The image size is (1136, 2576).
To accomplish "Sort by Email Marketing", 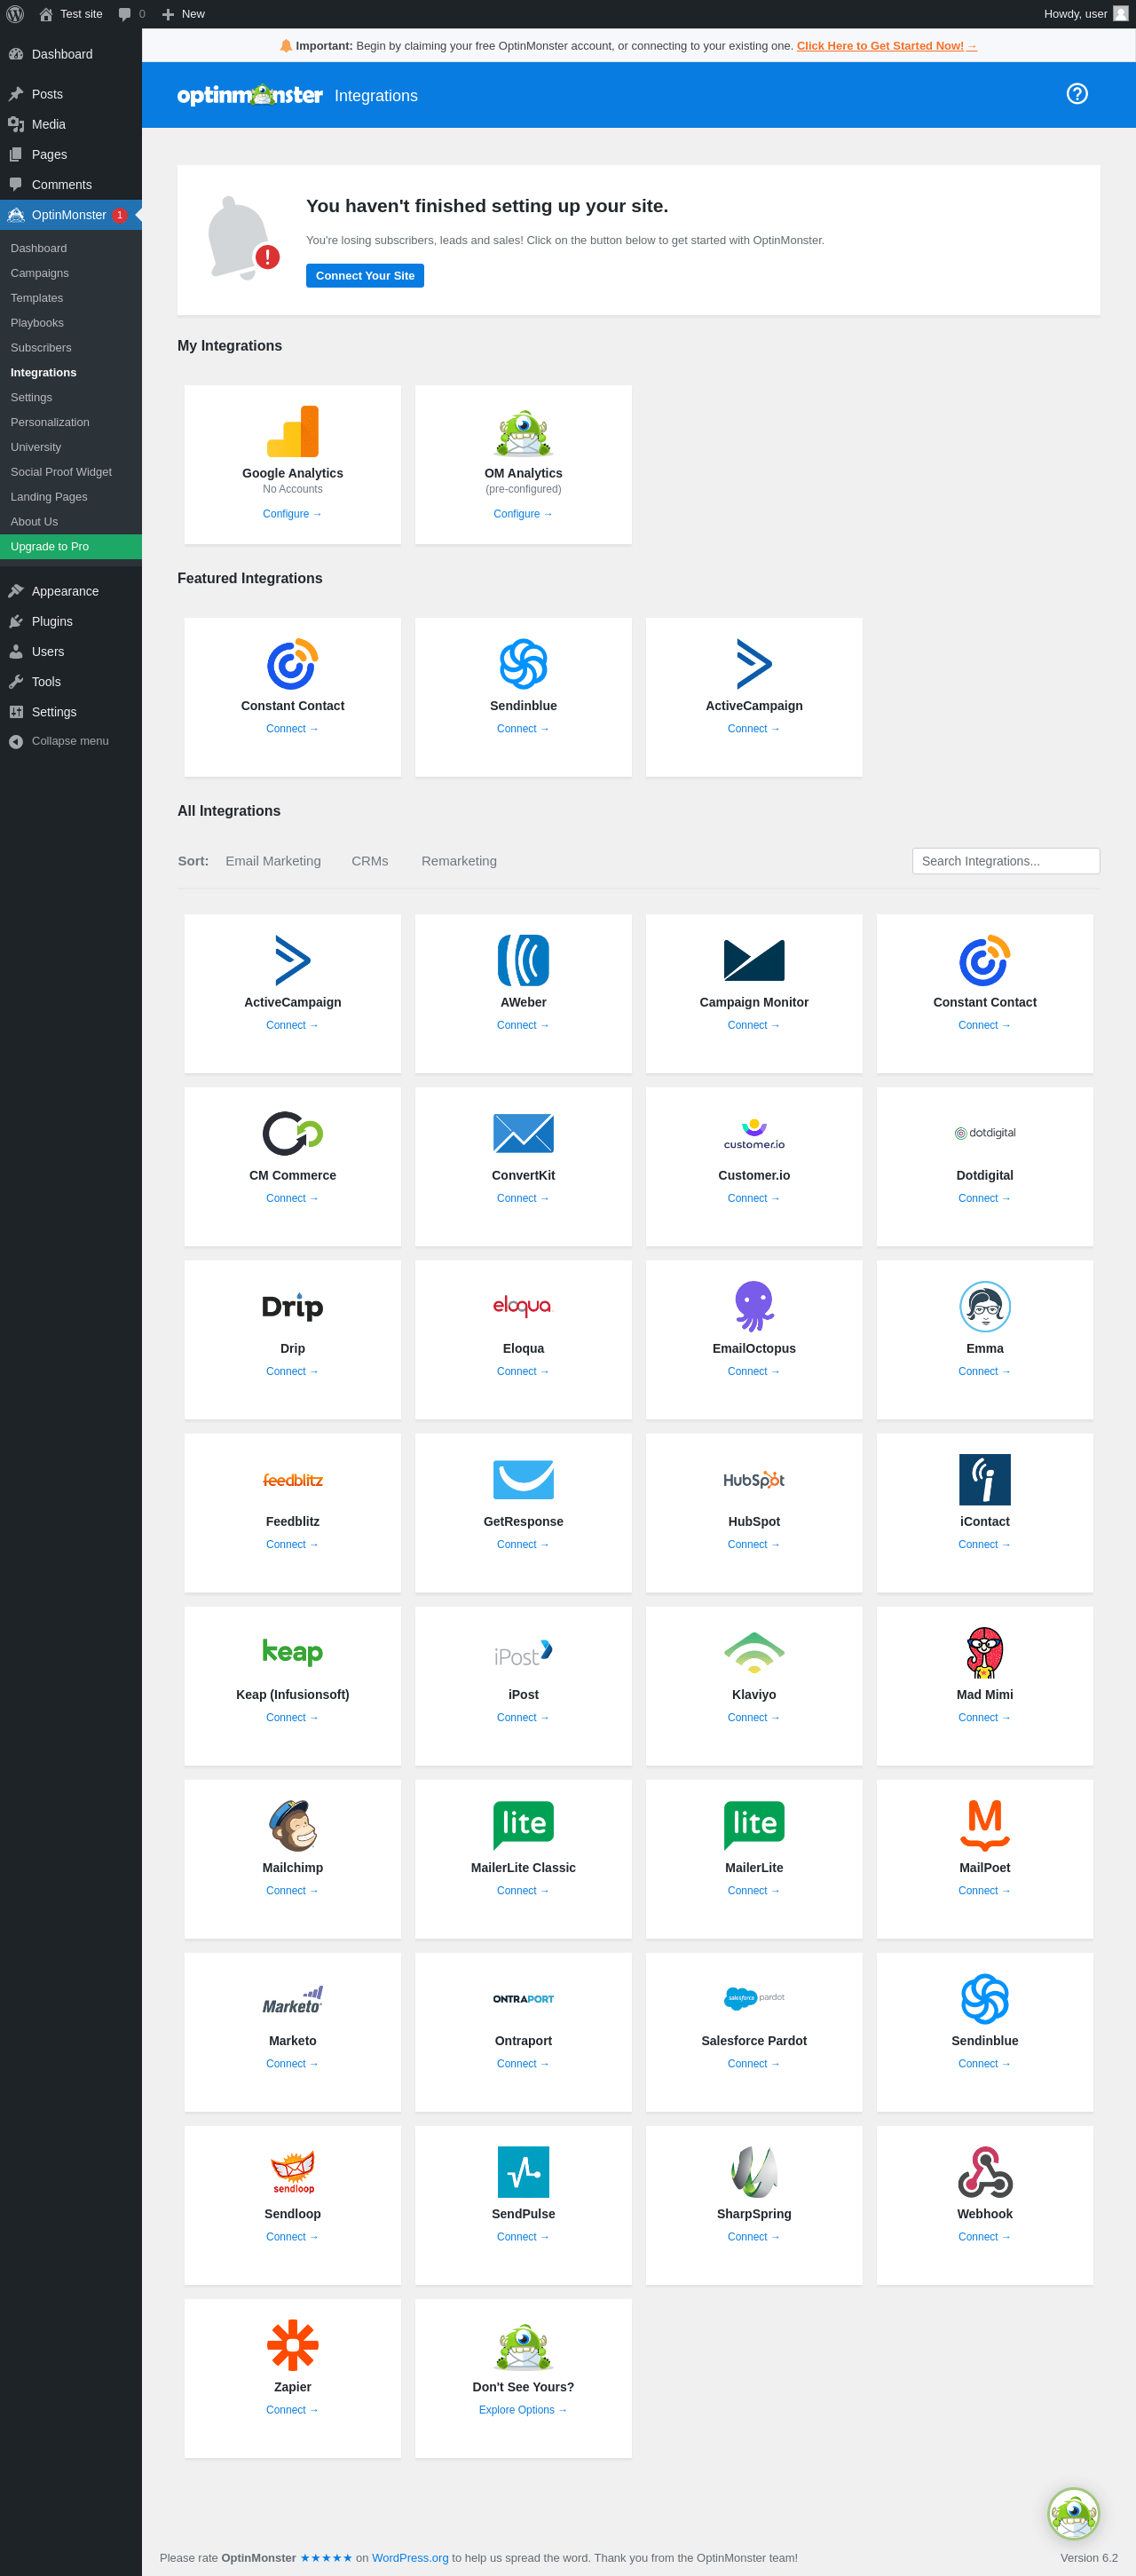I will [x=273, y=861].
